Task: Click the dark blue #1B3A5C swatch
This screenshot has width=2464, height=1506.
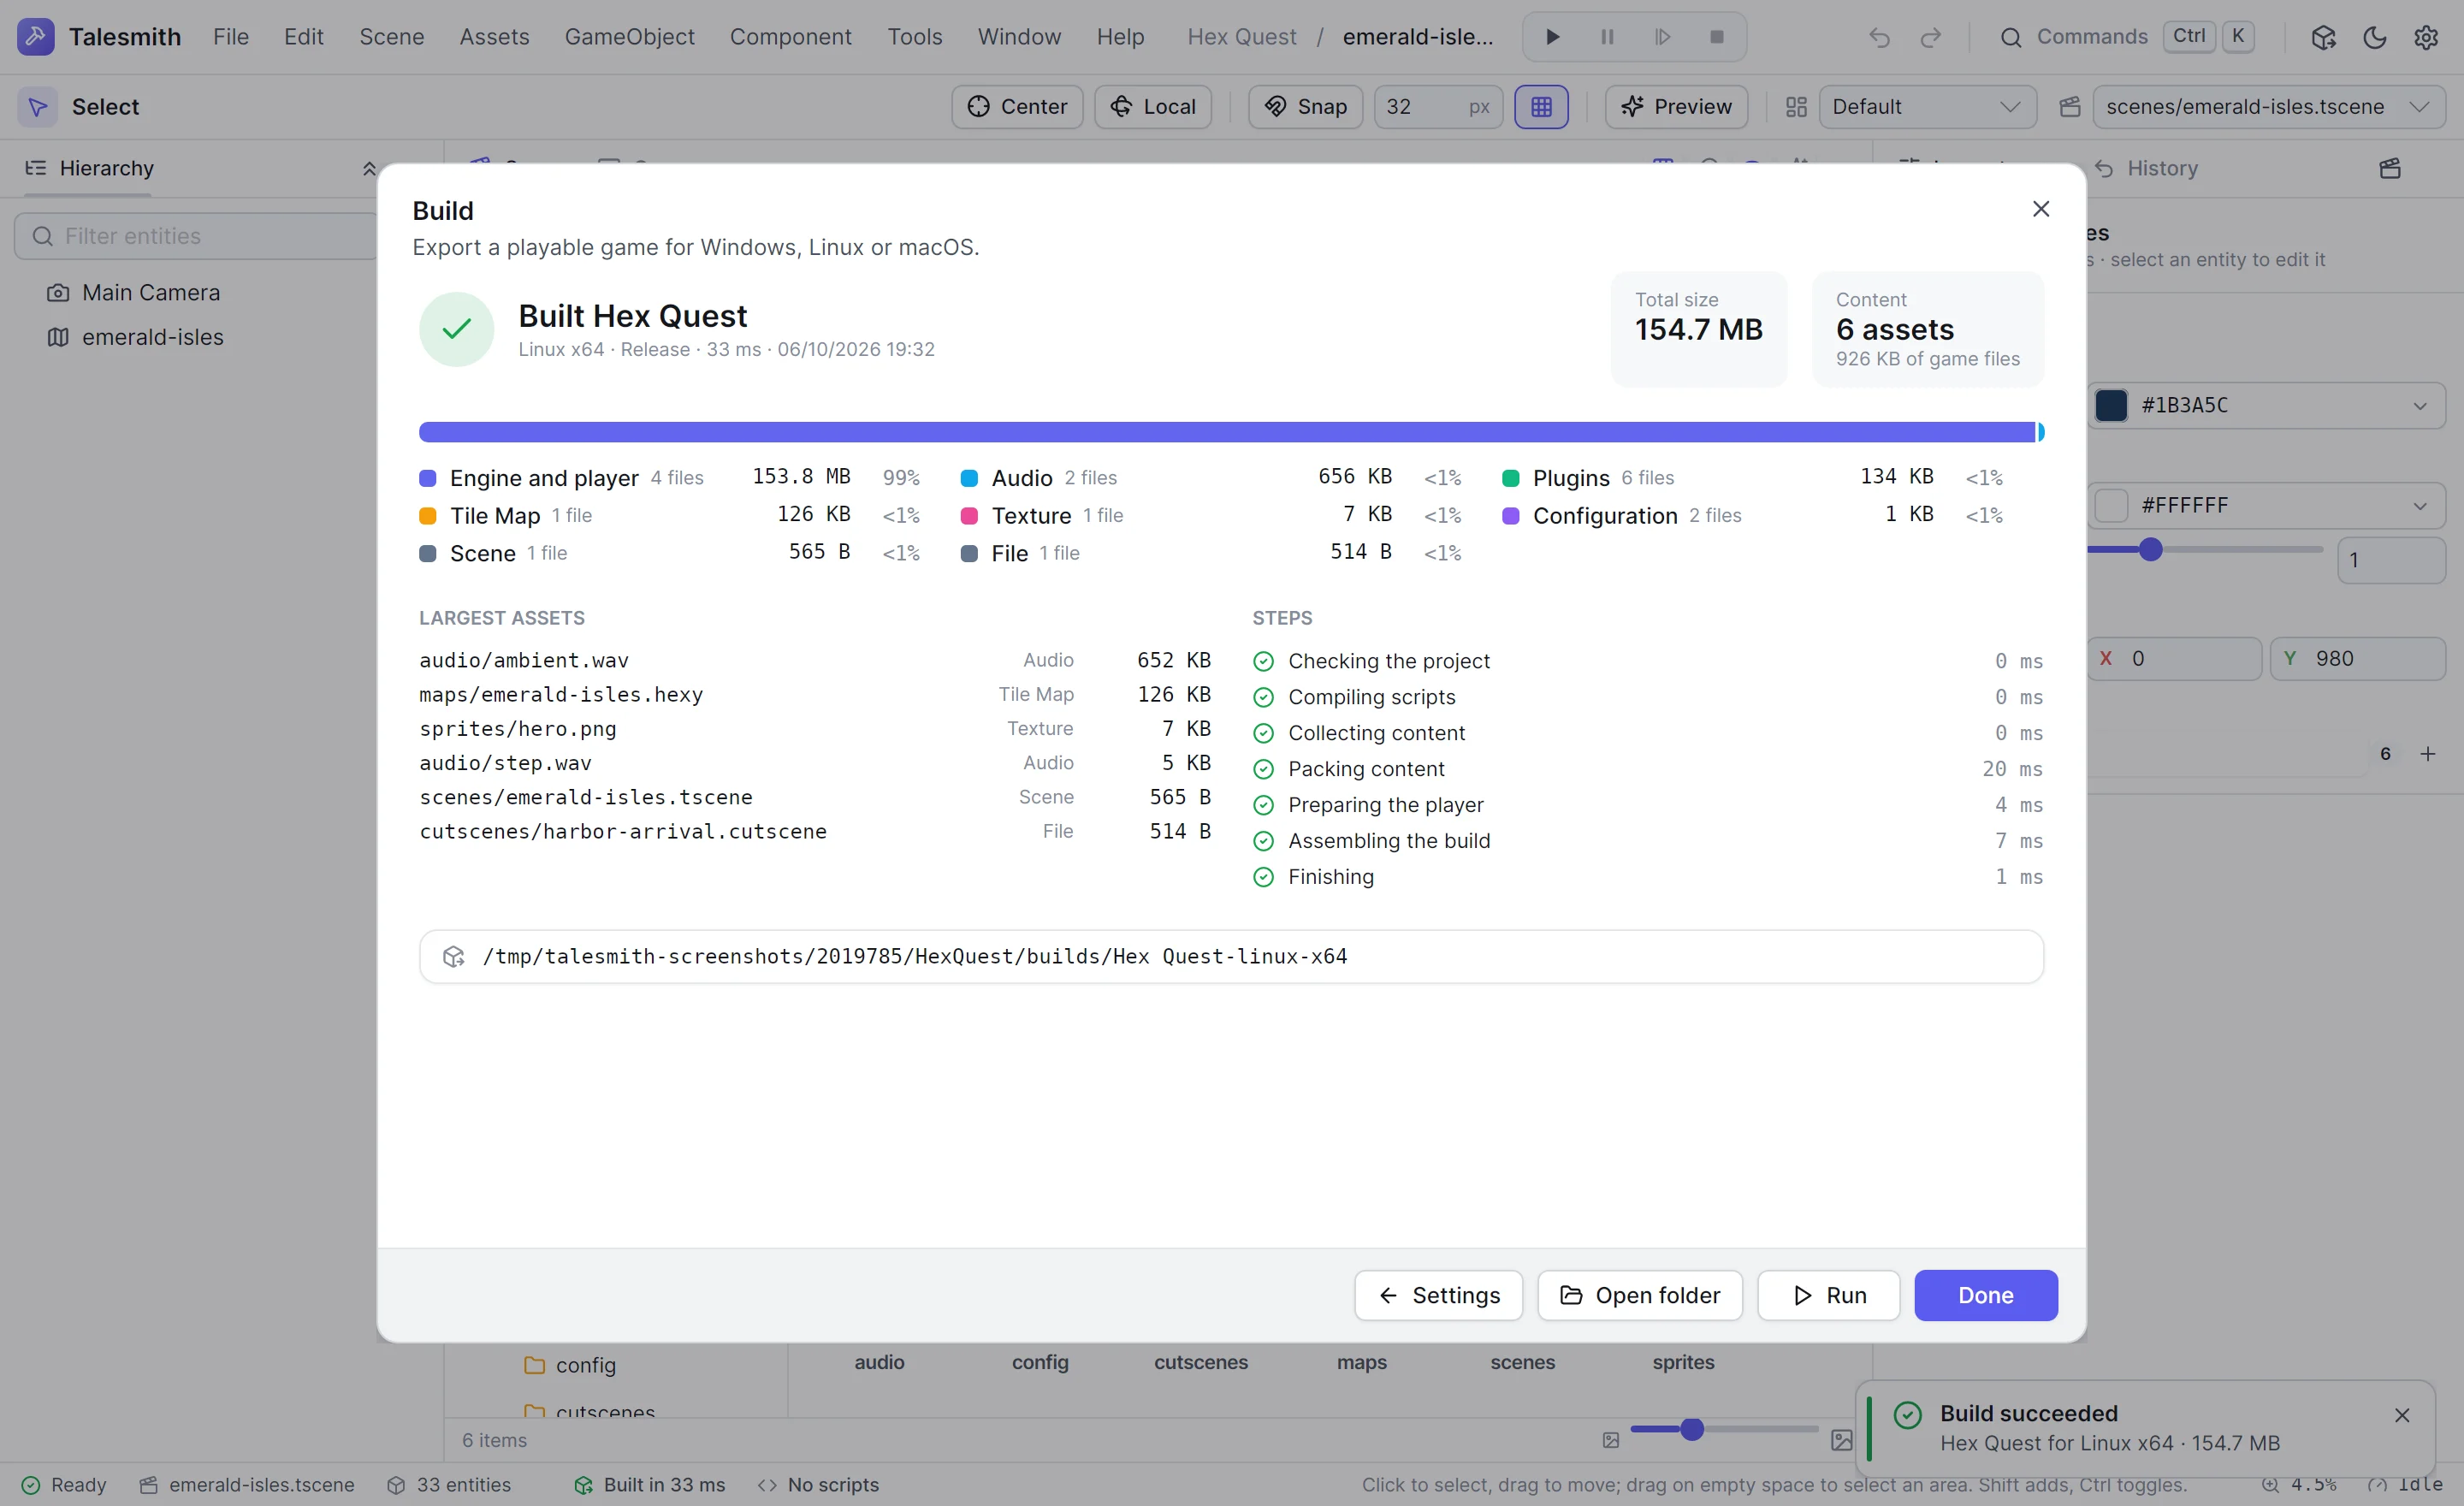Action: 2111,406
